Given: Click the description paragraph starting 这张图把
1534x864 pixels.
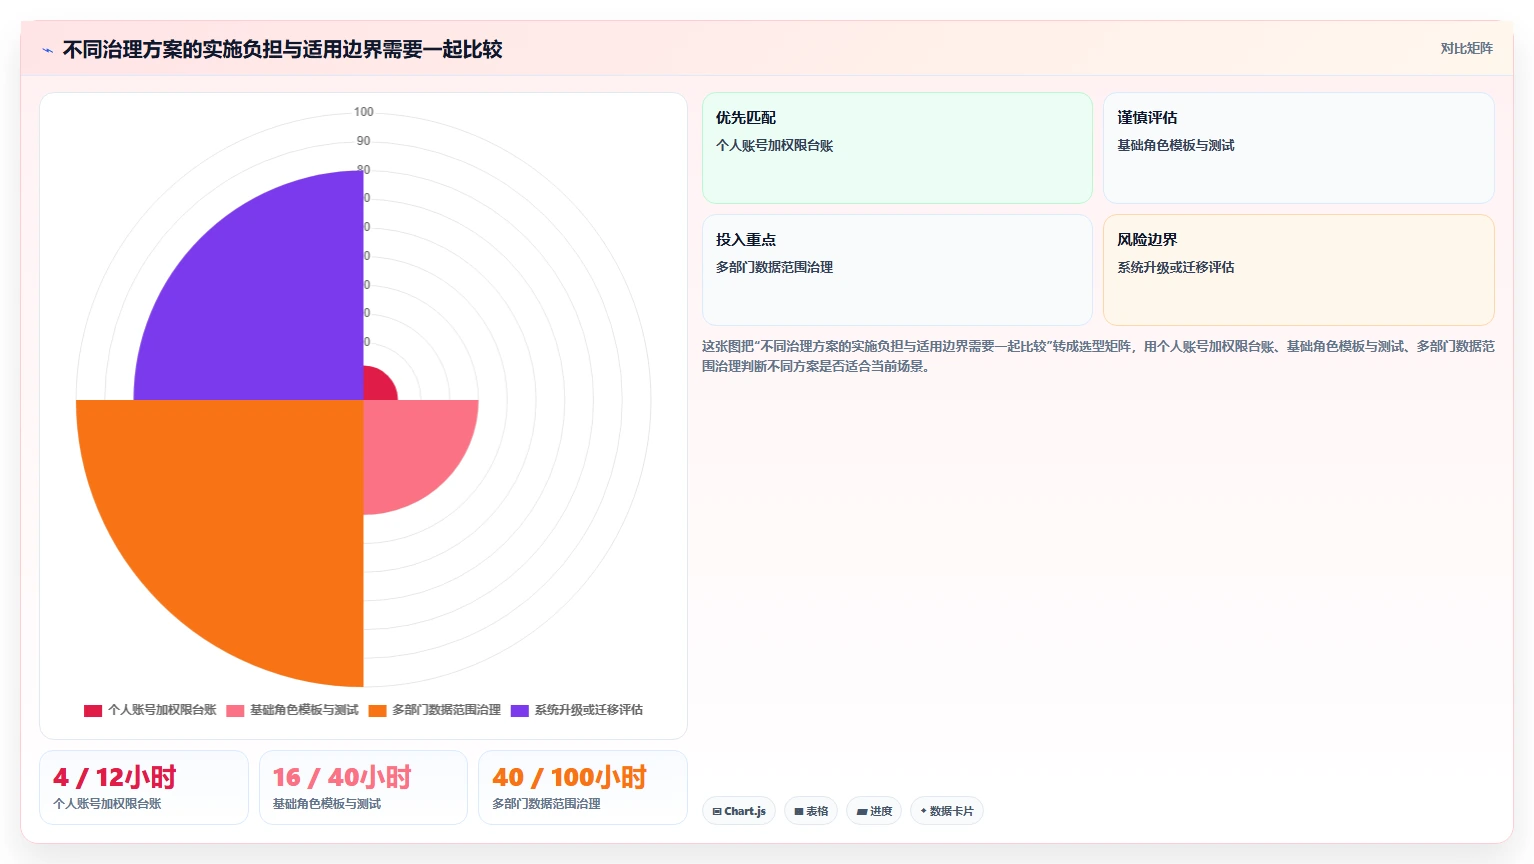Looking at the screenshot, I should 1098,356.
